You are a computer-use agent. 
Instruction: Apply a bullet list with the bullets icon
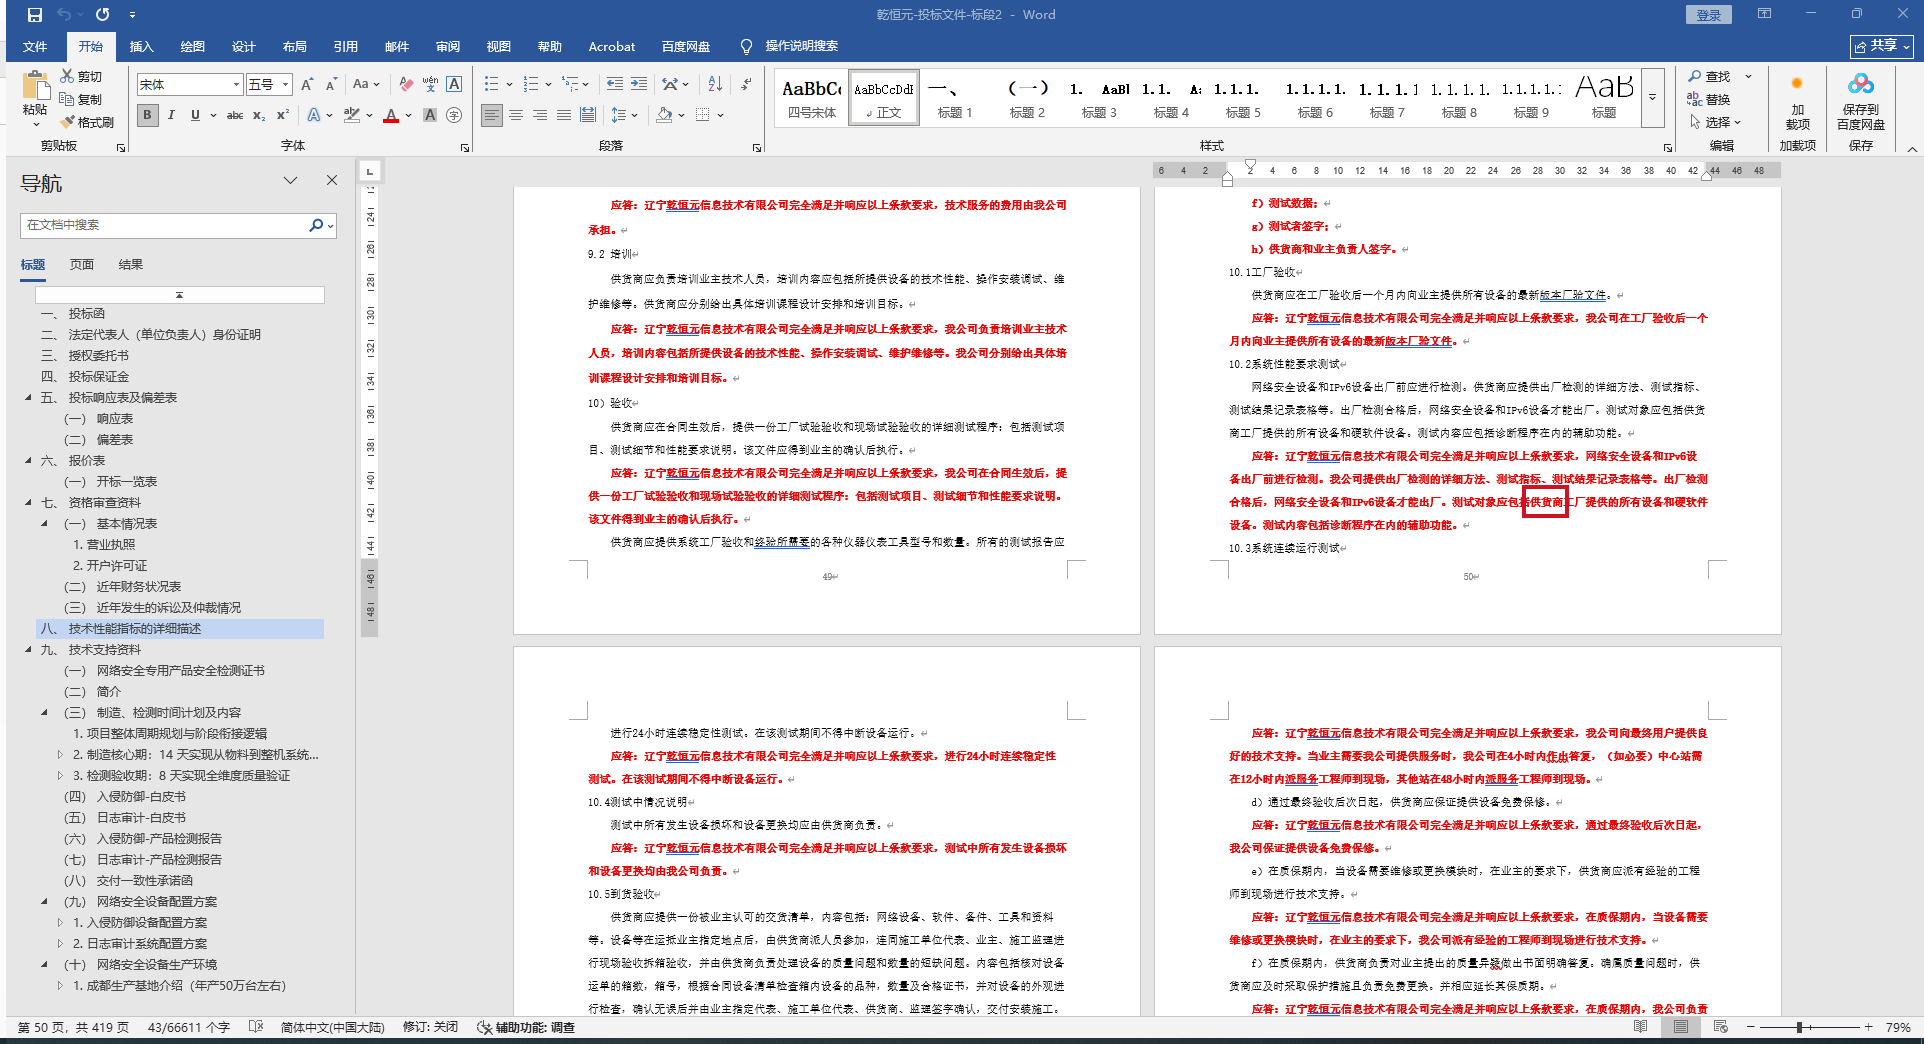point(491,84)
